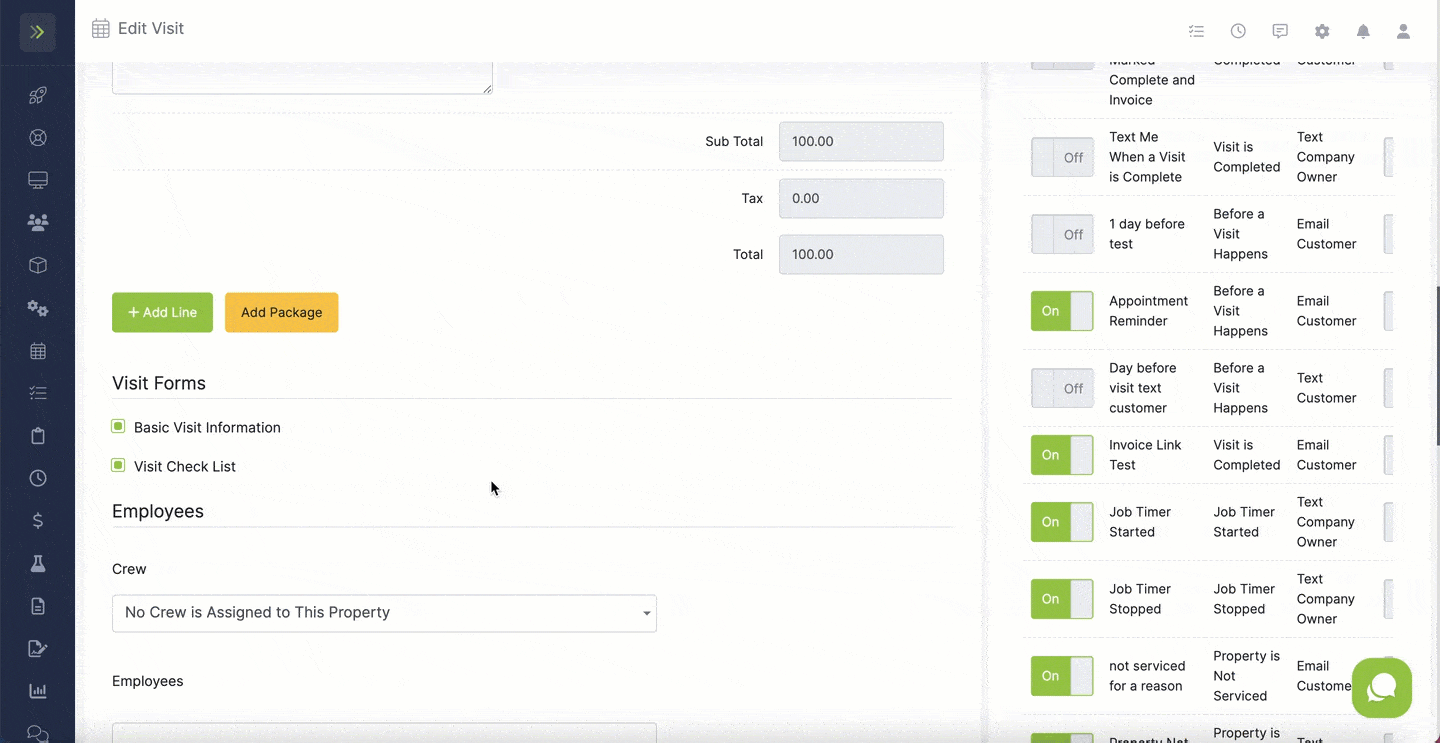Click the Total field
The height and width of the screenshot is (743, 1440).
(x=861, y=254)
